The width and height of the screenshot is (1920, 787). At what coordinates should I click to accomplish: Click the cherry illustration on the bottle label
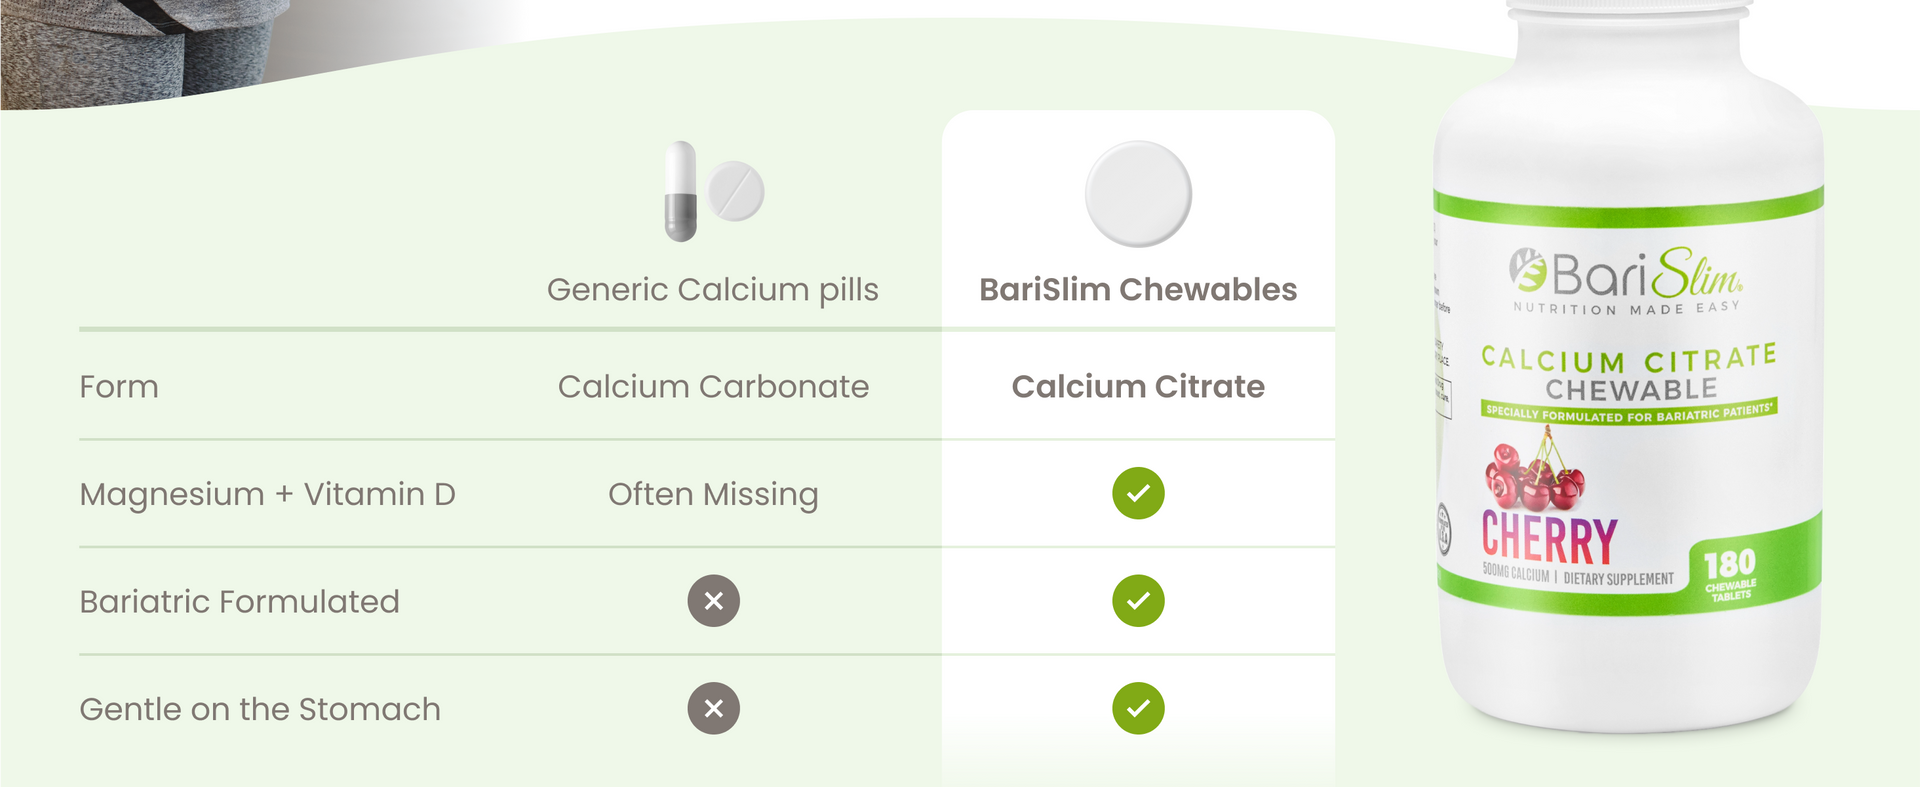[1535, 472]
